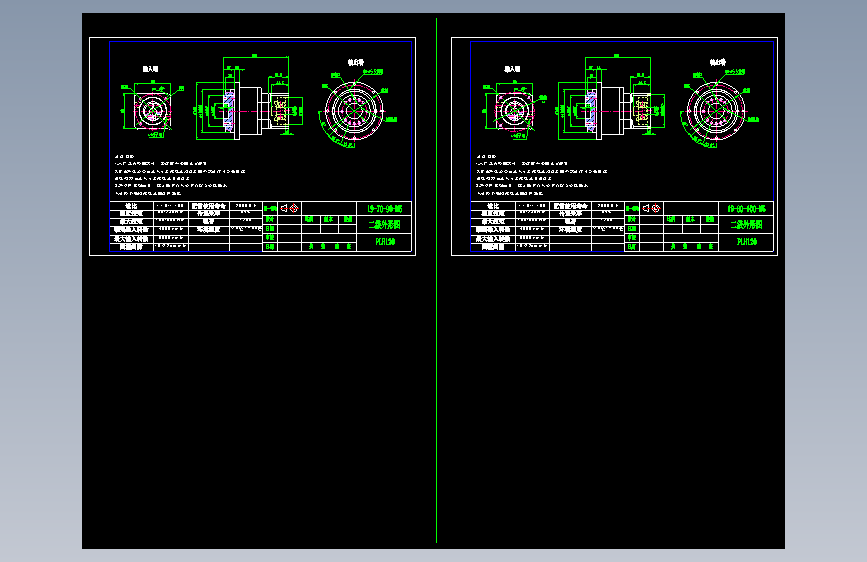Viewport: 867px width, 562px height.
Task: Select circular output-end view on right sheet
Action: pos(716,110)
